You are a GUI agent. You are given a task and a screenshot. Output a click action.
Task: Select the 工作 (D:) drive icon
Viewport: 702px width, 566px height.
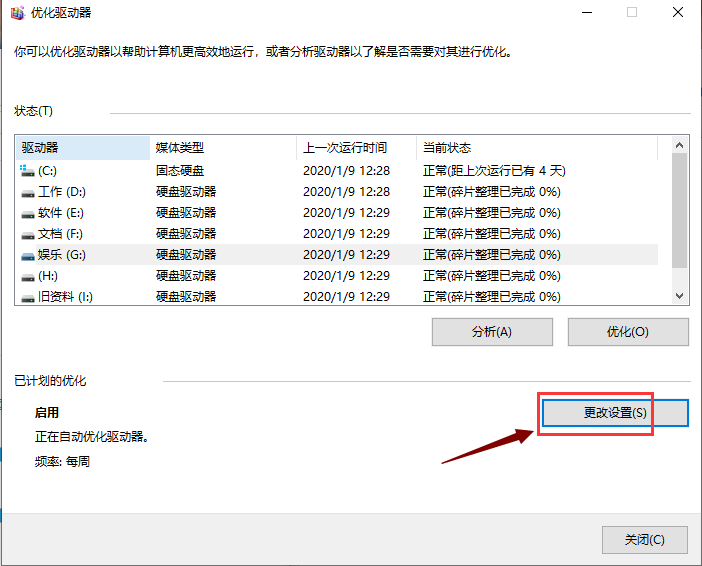[27, 192]
